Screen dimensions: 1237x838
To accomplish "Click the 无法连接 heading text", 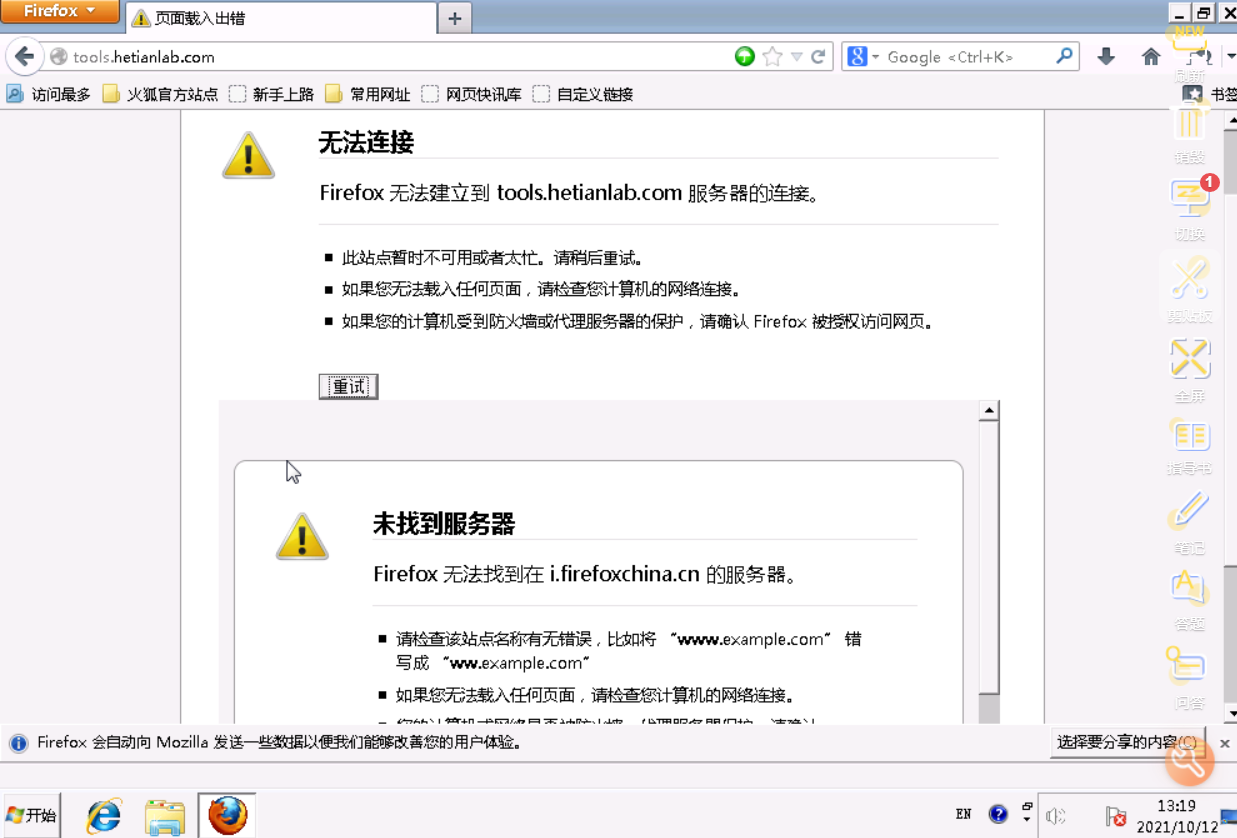I will pyautogui.click(x=366, y=143).
